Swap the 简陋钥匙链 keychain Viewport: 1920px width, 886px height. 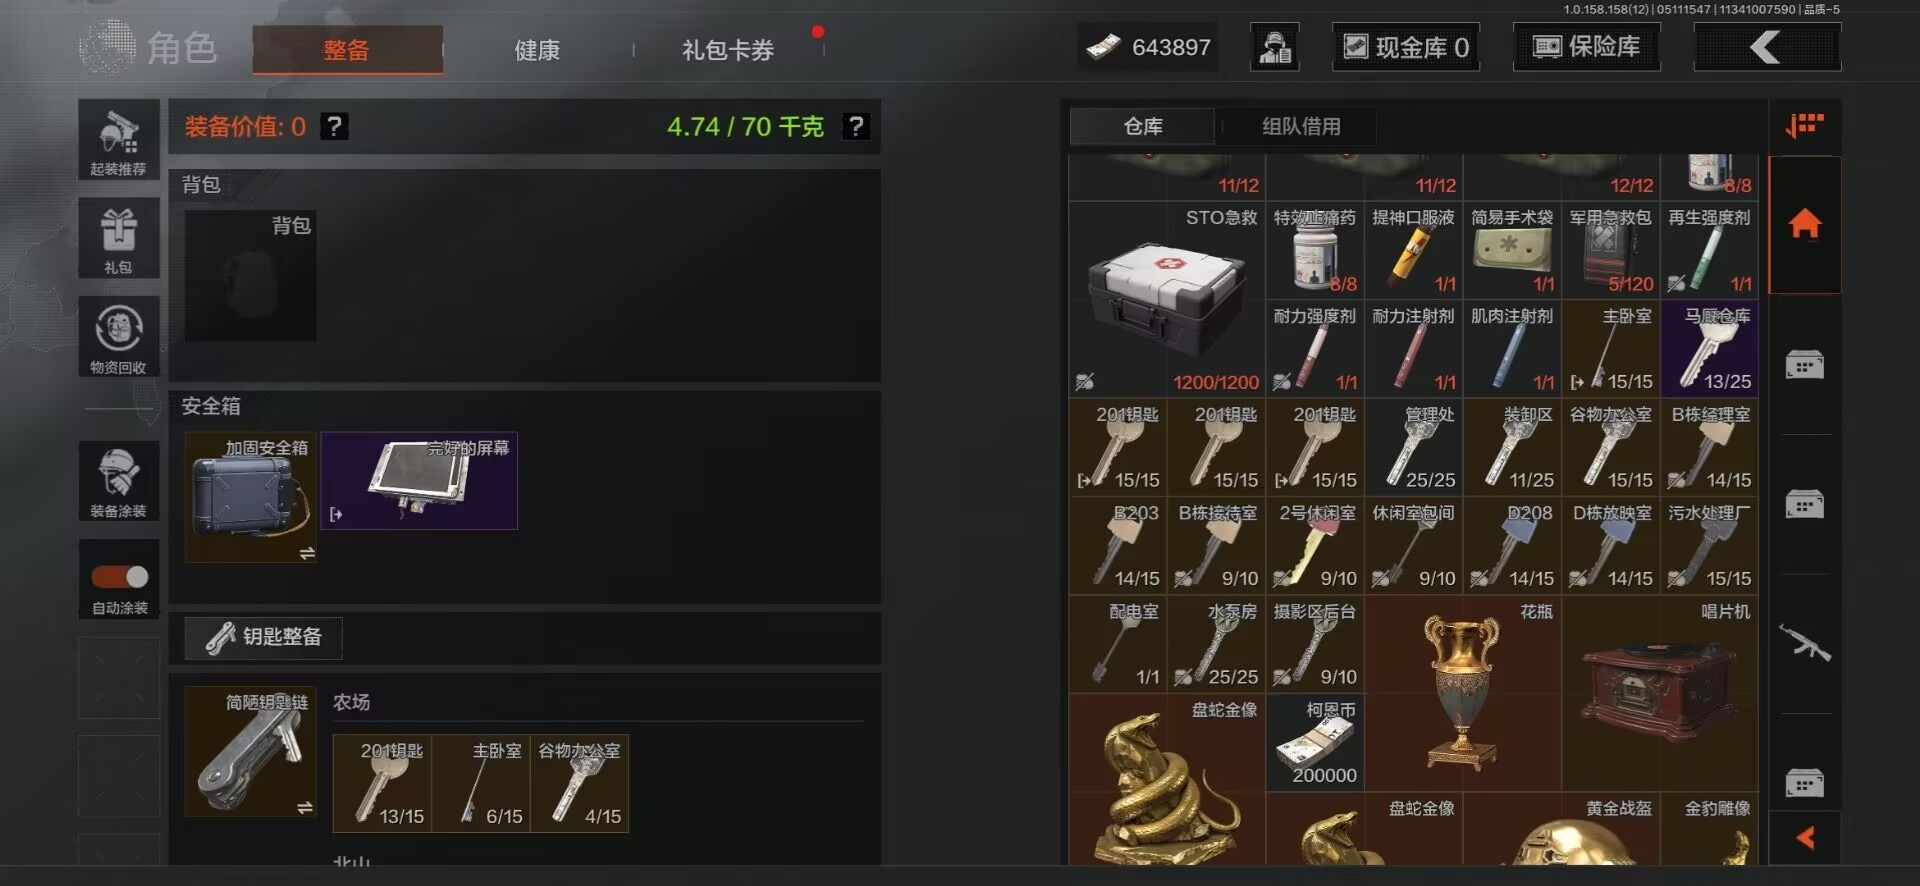tap(305, 807)
